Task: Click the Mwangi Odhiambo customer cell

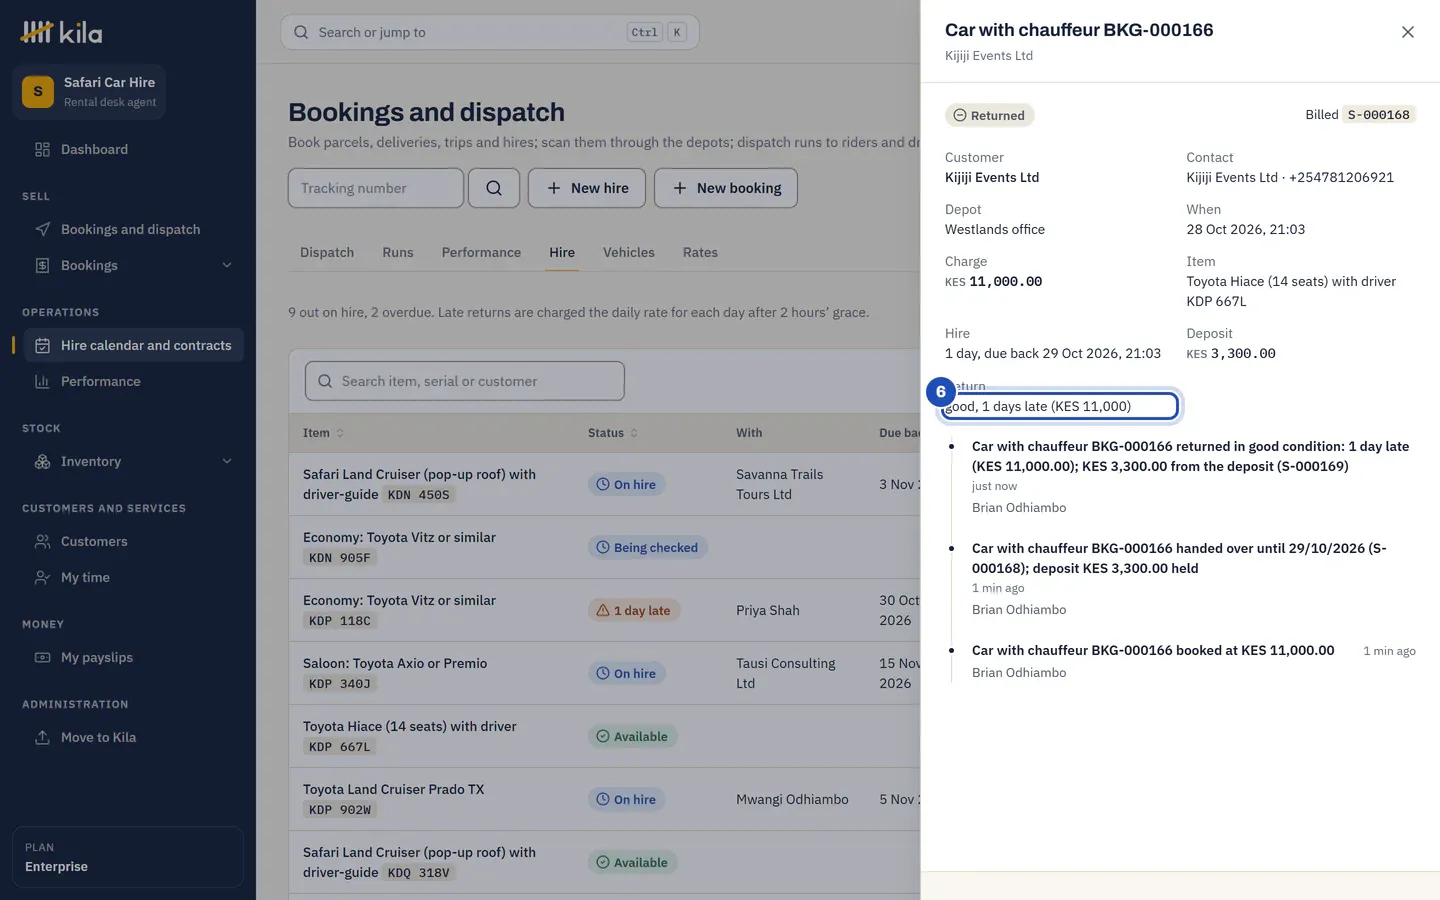Action: (792, 799)
